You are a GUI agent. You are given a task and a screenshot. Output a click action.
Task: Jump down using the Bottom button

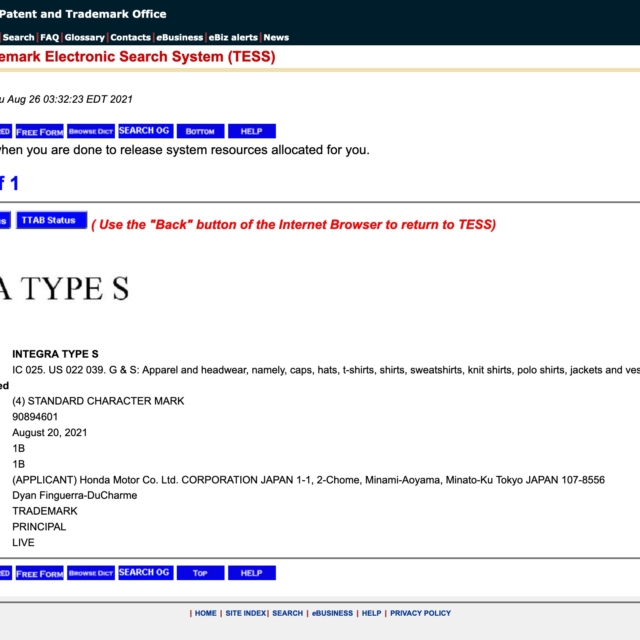[200, 131]
